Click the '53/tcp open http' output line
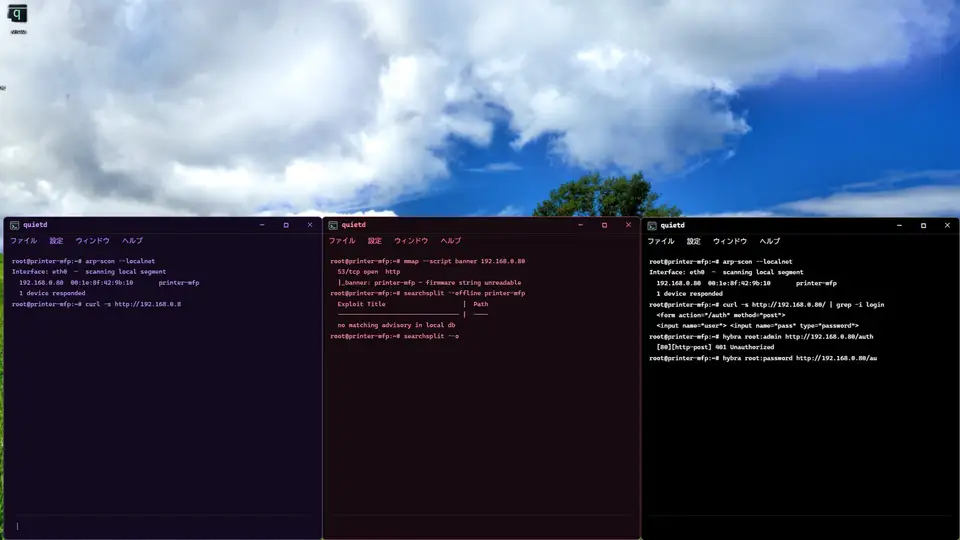This screenshot has height=540, width=960. (x=369, y=272)
